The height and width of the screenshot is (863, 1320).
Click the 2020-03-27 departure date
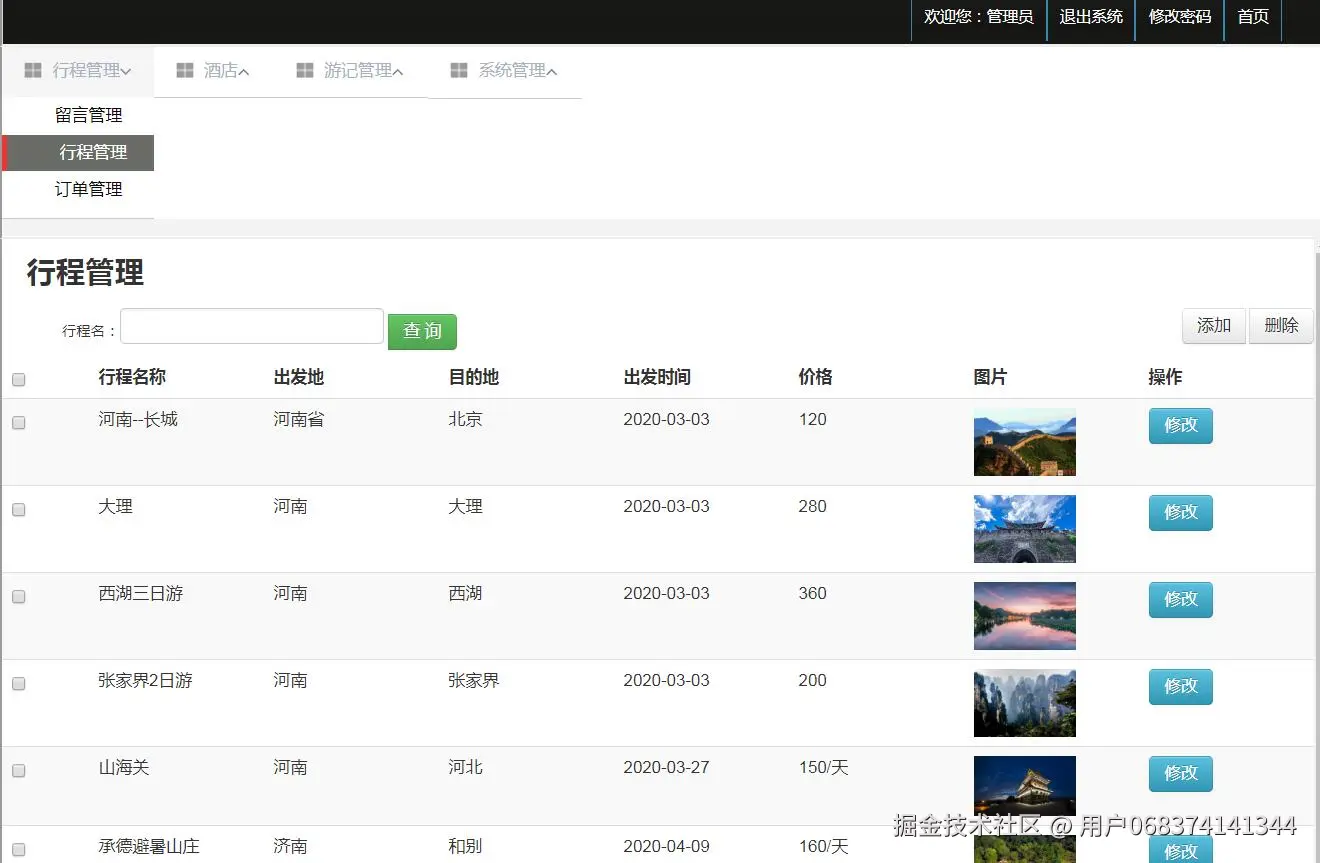(x=667, y=768)
